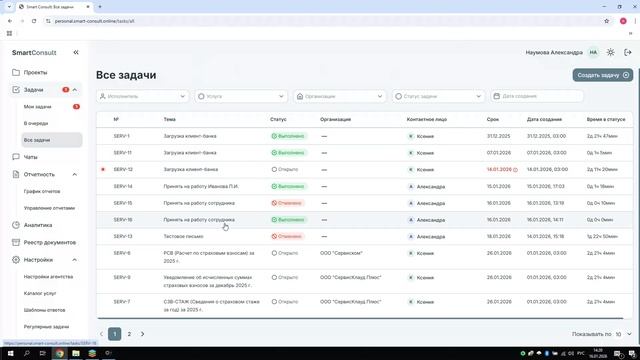Go to page 2 of tasks
Image resolution: width=640 pixels, height=360 pixels.
(129, 334)
